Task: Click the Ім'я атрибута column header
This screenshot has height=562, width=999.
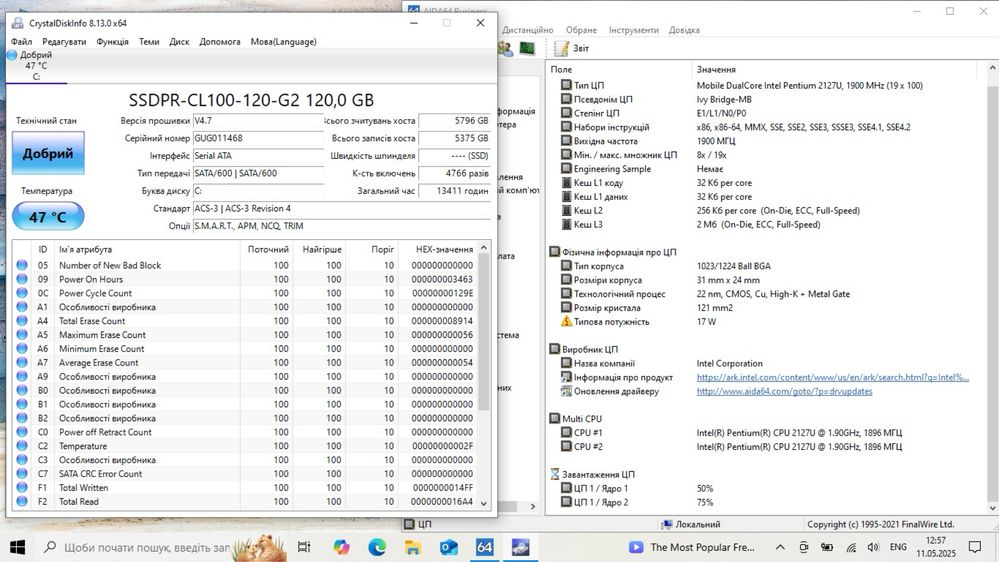Action: [x=148, y=249]
